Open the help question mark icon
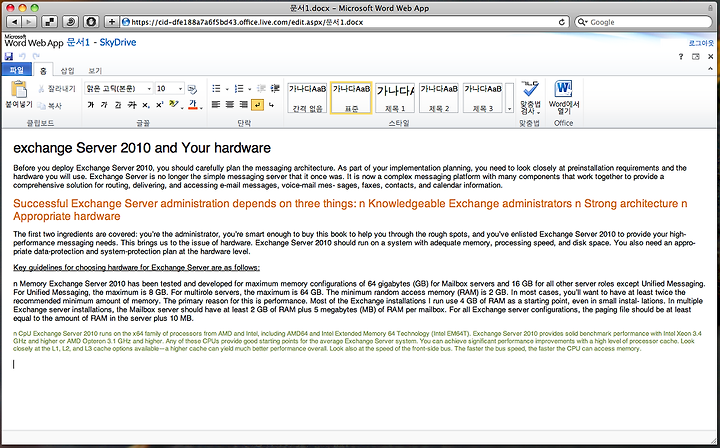This screenshot has height=448, width=720. (x=681, y=56)
